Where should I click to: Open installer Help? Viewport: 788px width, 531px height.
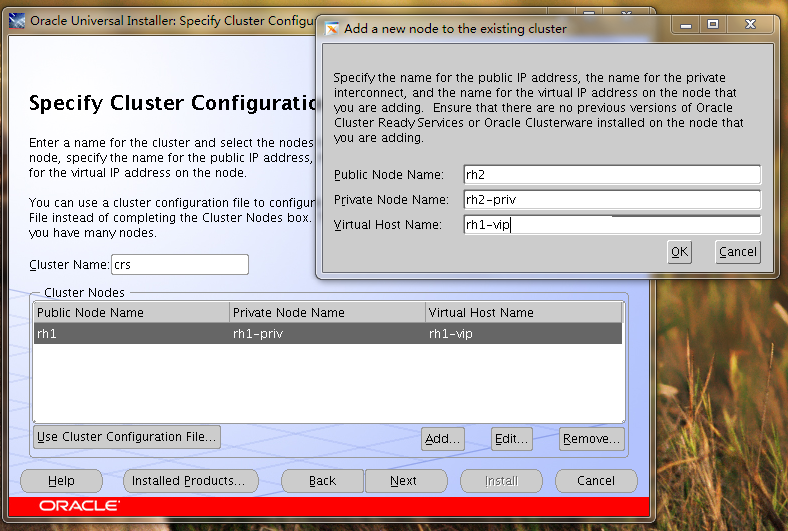[61, 481]
